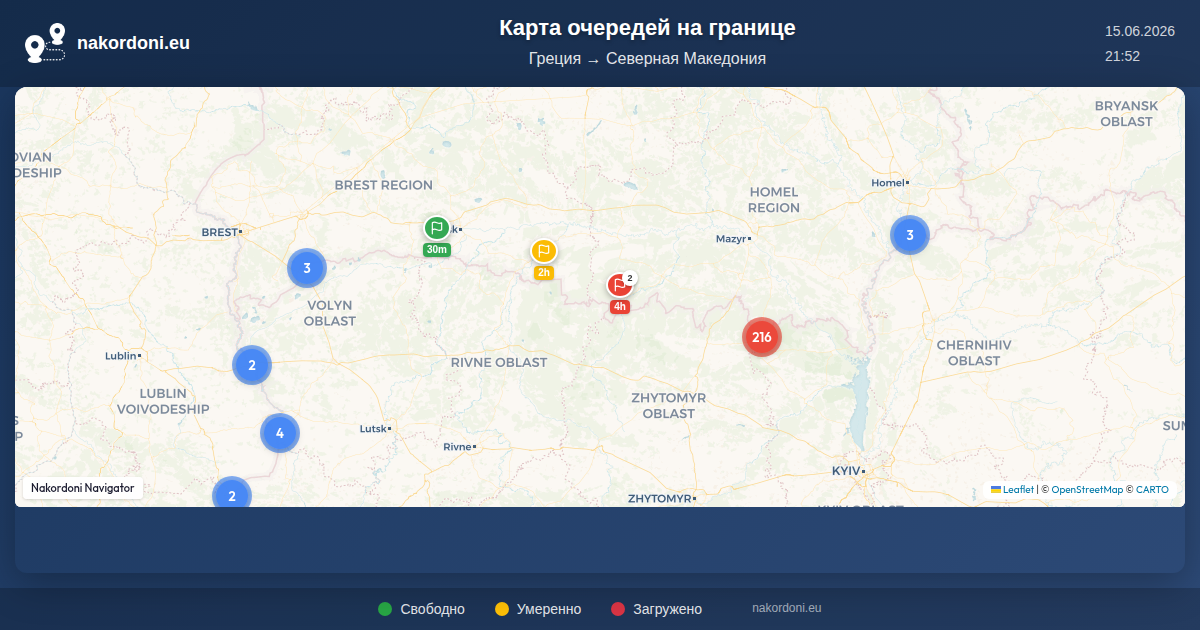1200x630 pixels.
Task: Click the yellow Умеренно legend dot
Action: tap(502, 609)
